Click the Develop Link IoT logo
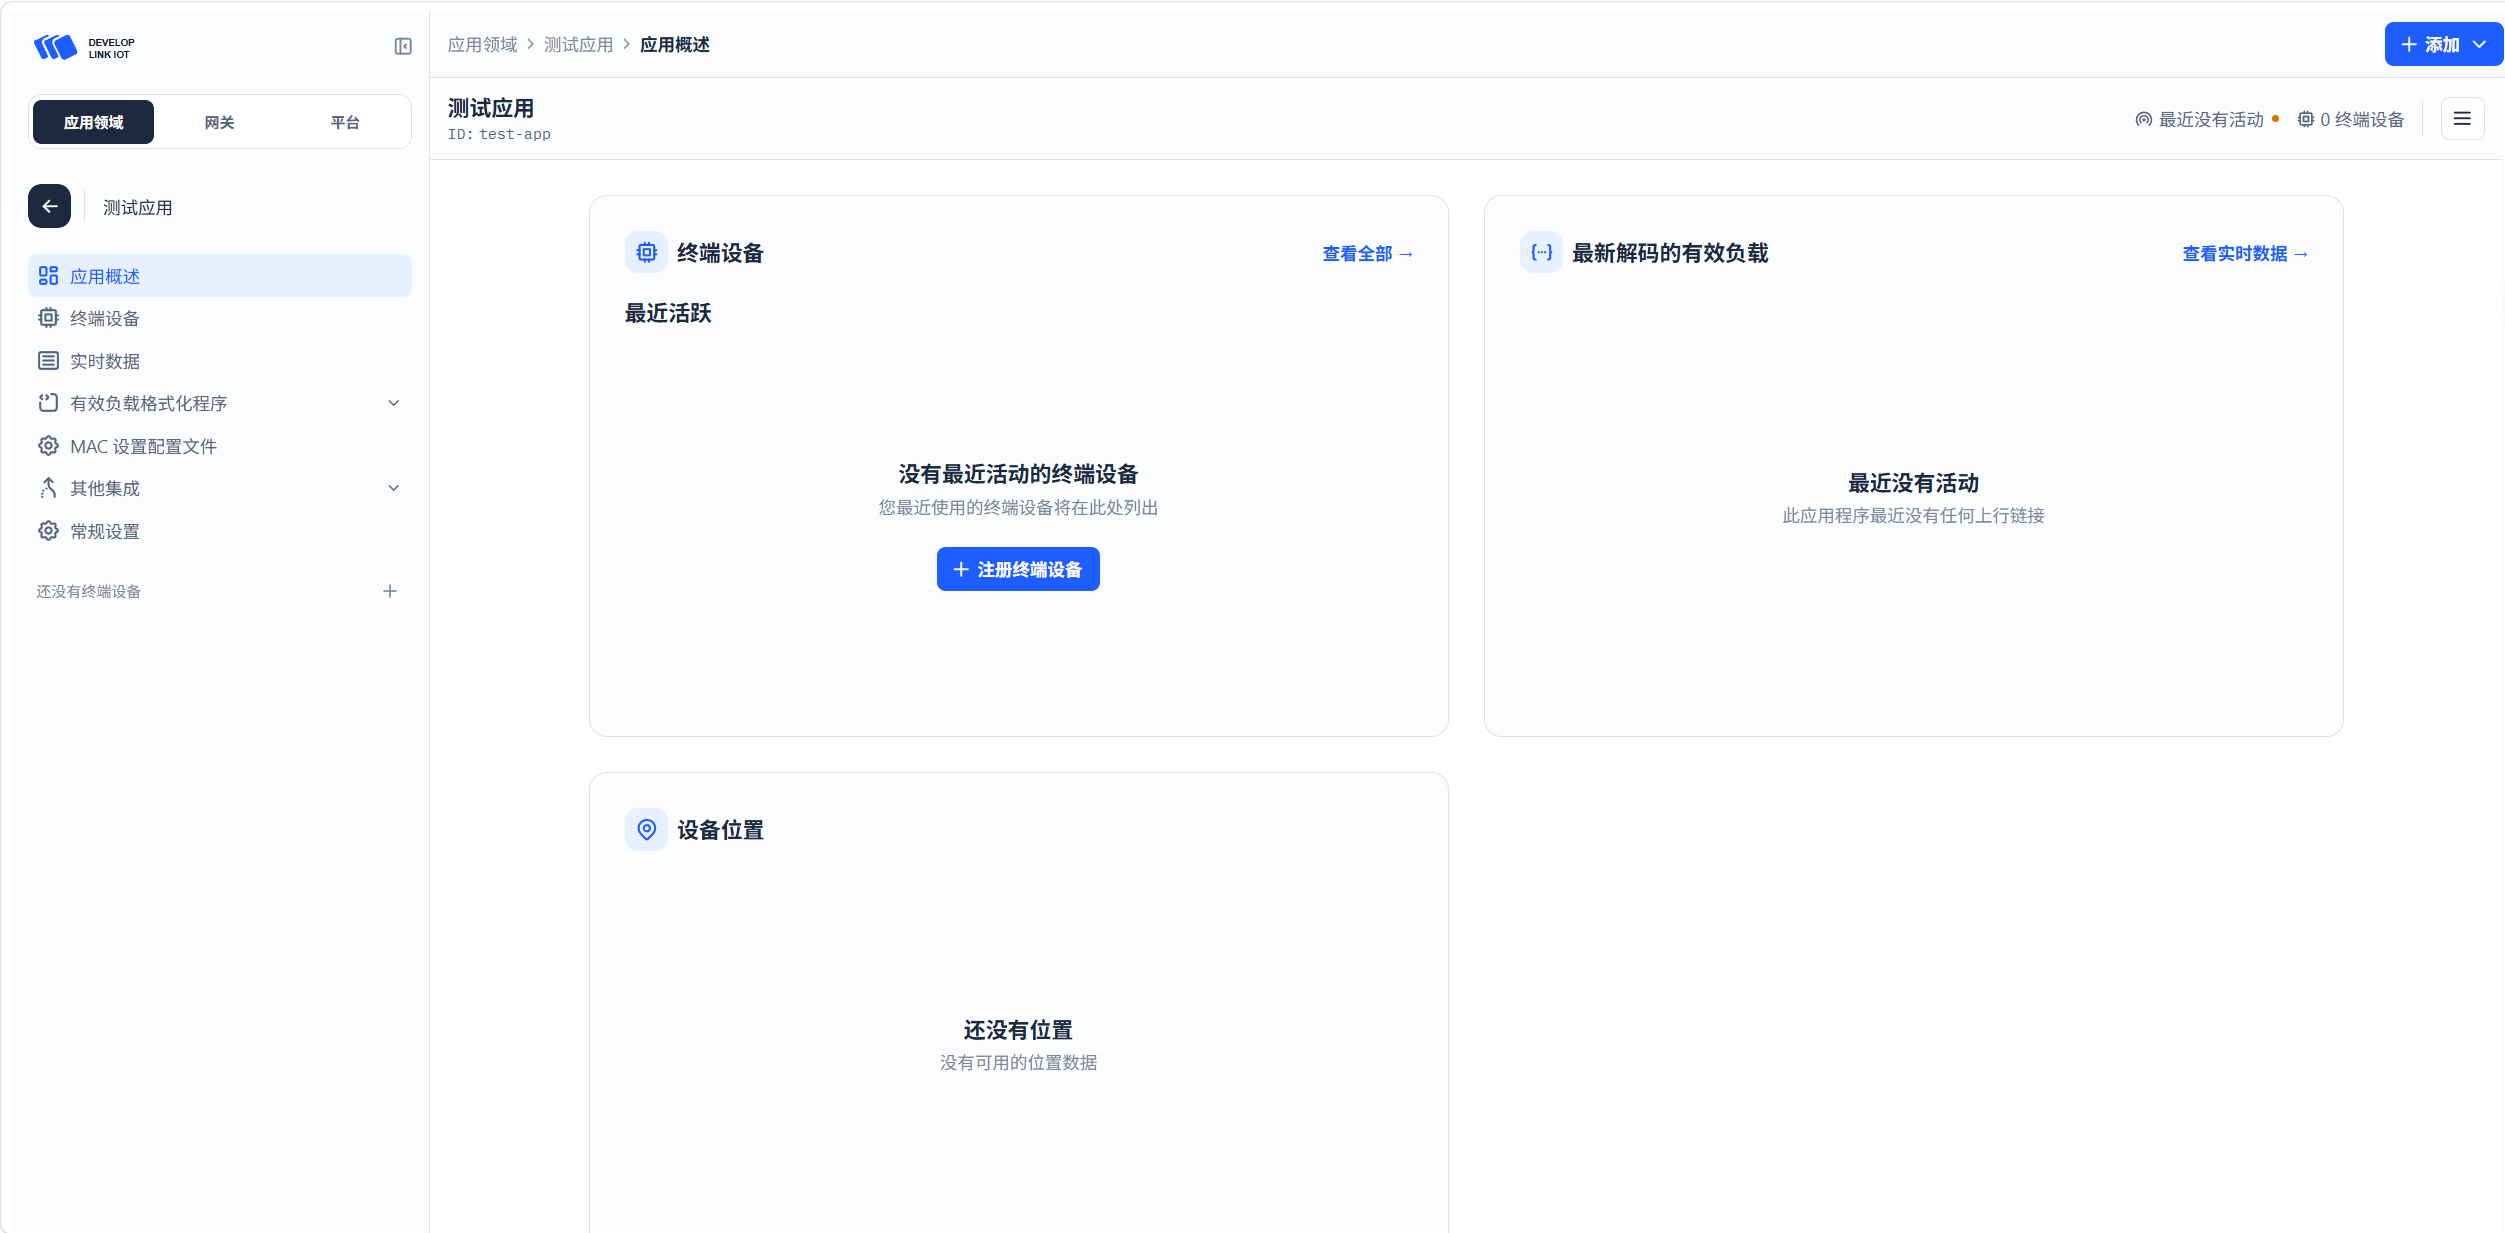The width and height of the screenshot is (2505, 1233). (x=84, y=47)
